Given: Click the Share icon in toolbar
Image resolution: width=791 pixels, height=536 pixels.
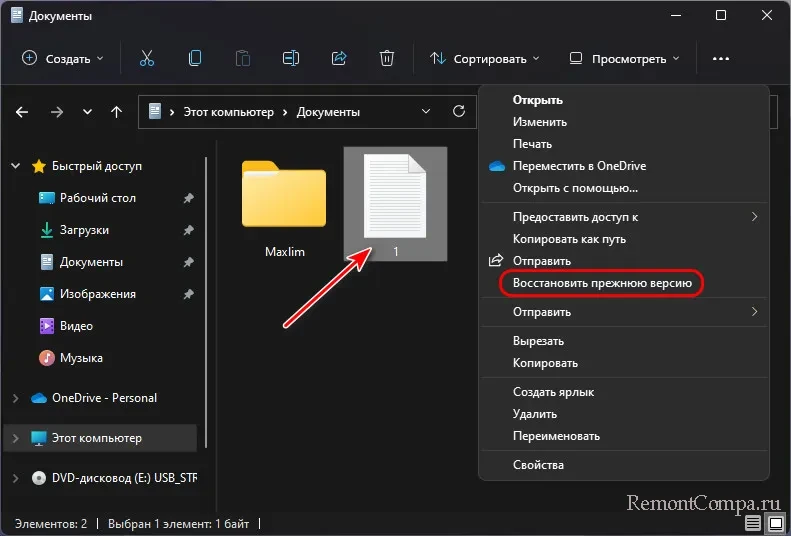Looking at the screenshot, I should 338,59.
